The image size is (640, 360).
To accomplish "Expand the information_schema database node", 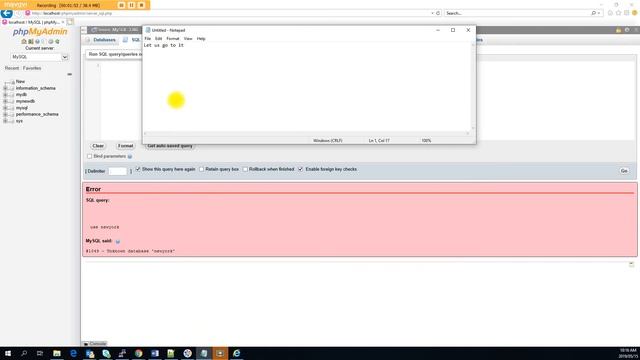I will 5,88.
